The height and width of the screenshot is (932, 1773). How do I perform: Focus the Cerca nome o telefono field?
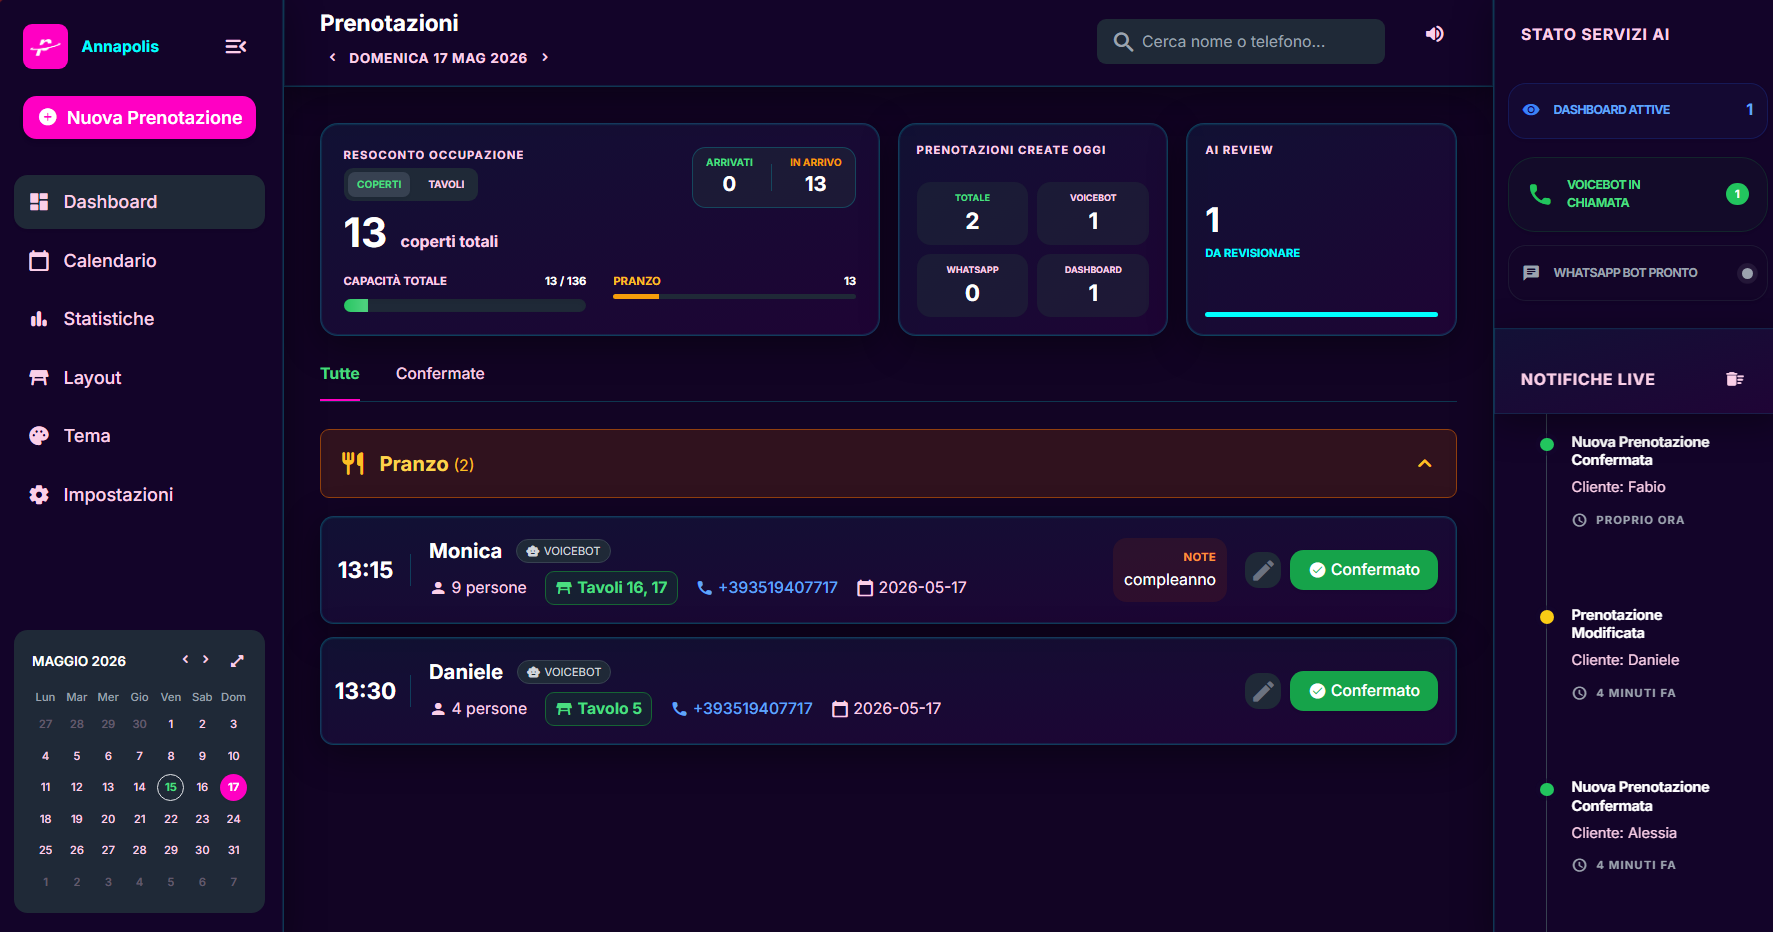pos(1240,42)
